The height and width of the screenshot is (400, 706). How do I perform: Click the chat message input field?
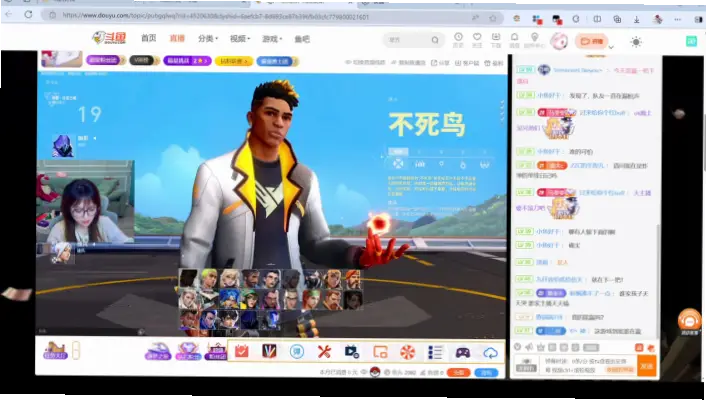click(x=588, y=365)
